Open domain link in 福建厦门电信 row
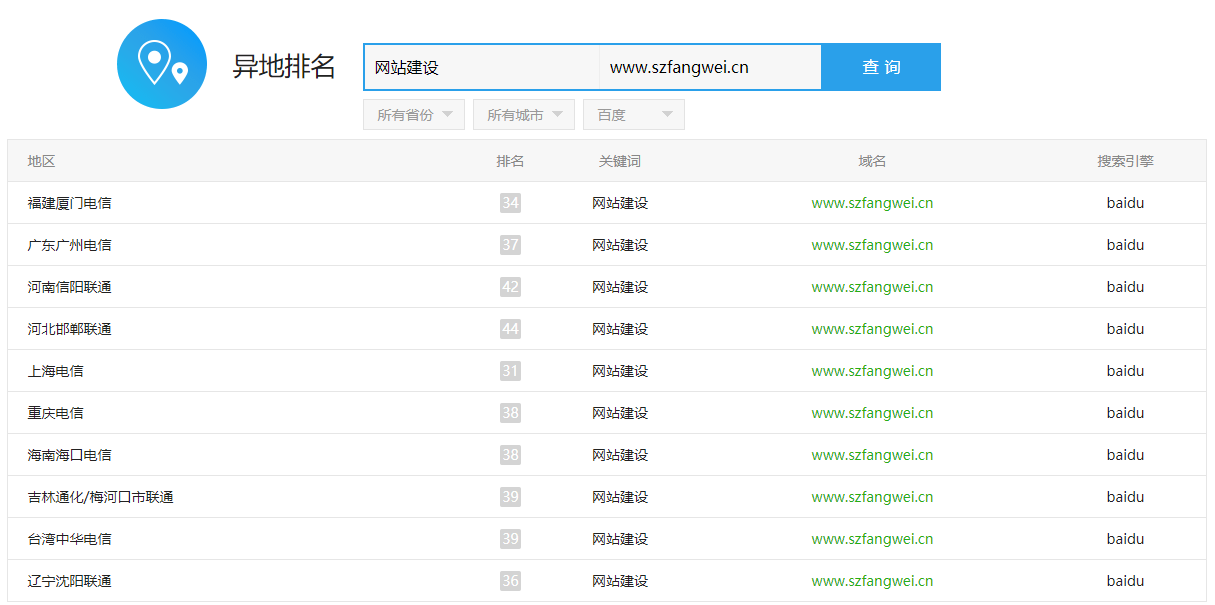The width and height of the screenshot is (1215, 605). (x=872, y=203)
